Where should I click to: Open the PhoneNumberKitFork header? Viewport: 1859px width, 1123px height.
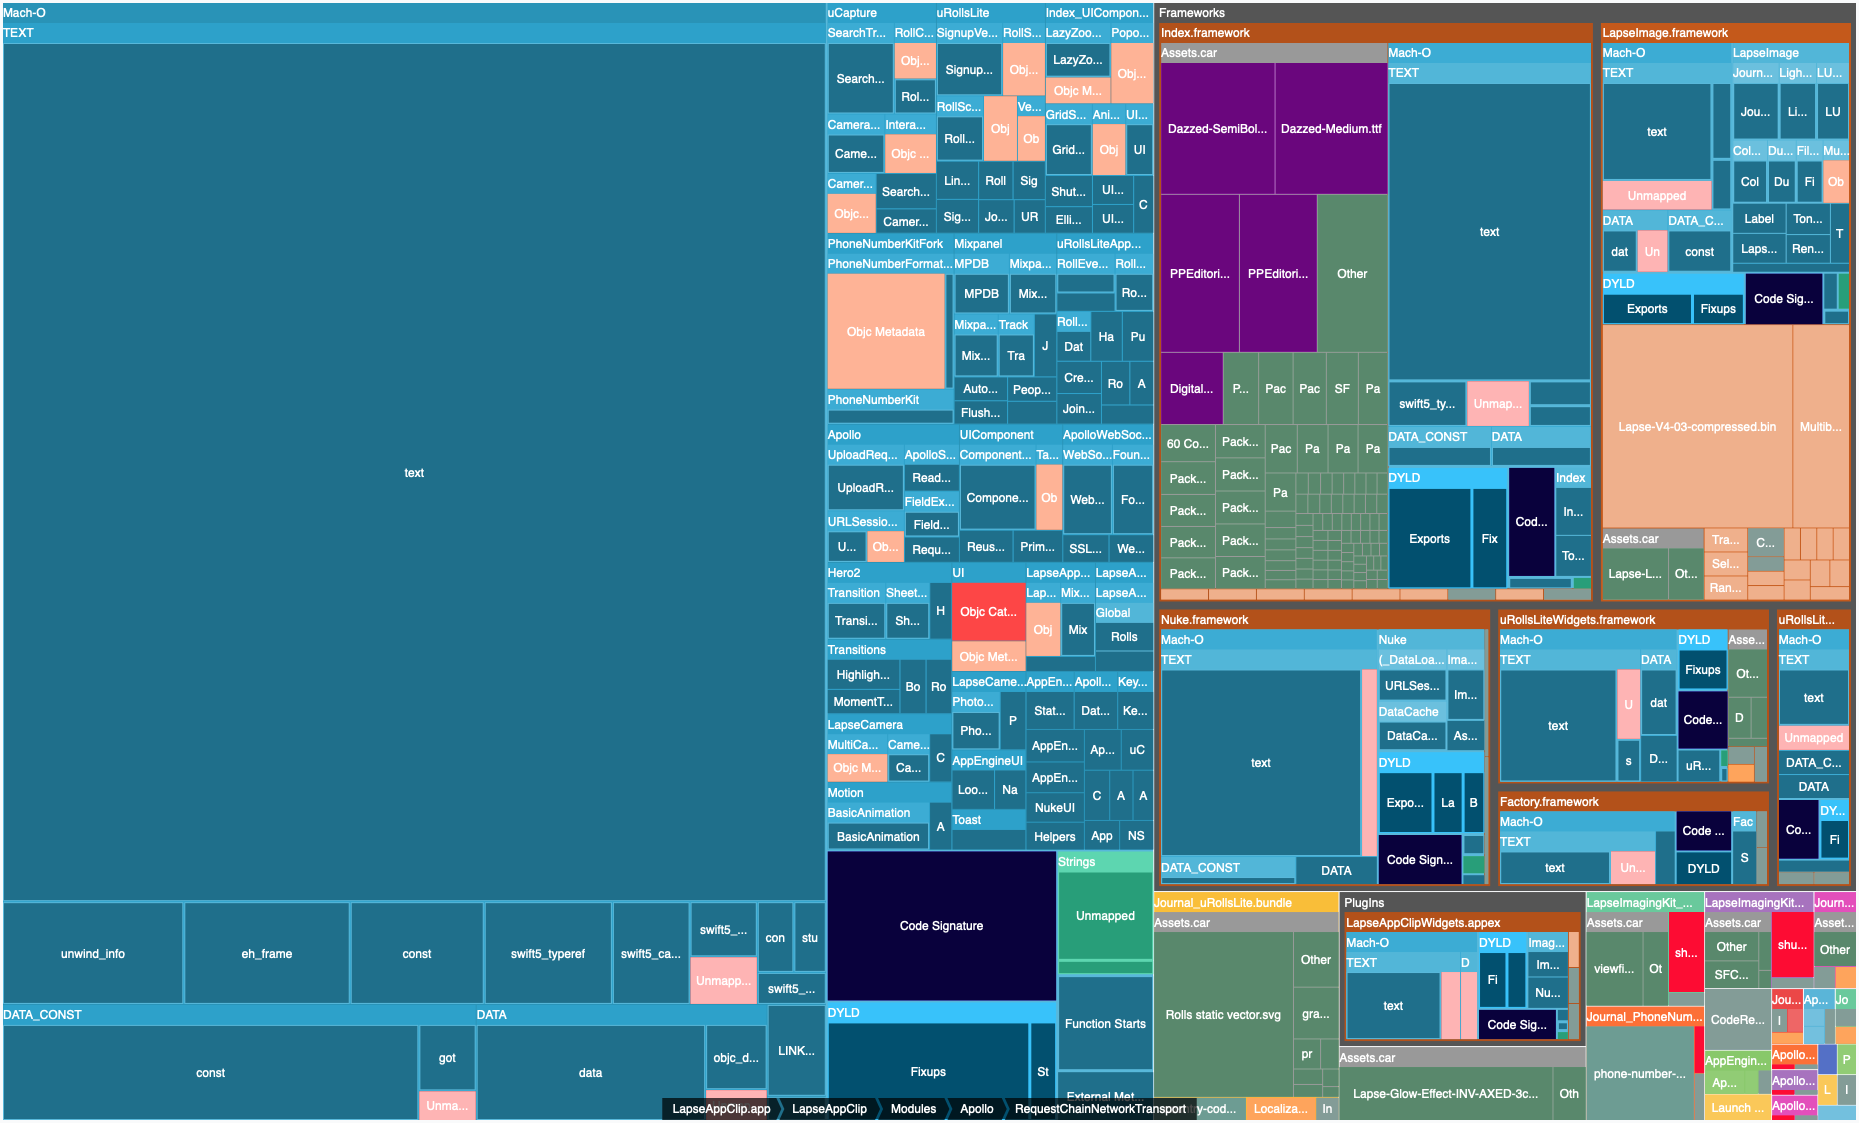pos(888,243)
